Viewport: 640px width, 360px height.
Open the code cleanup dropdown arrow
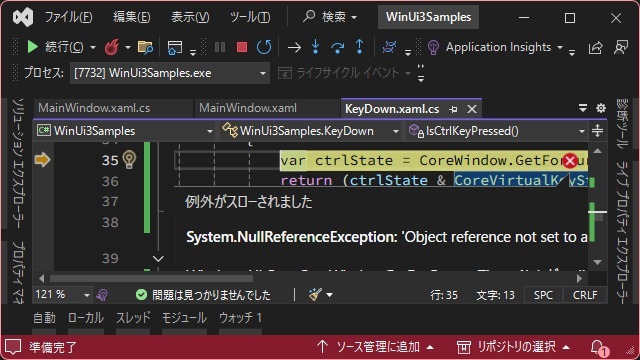pos(329,295)
